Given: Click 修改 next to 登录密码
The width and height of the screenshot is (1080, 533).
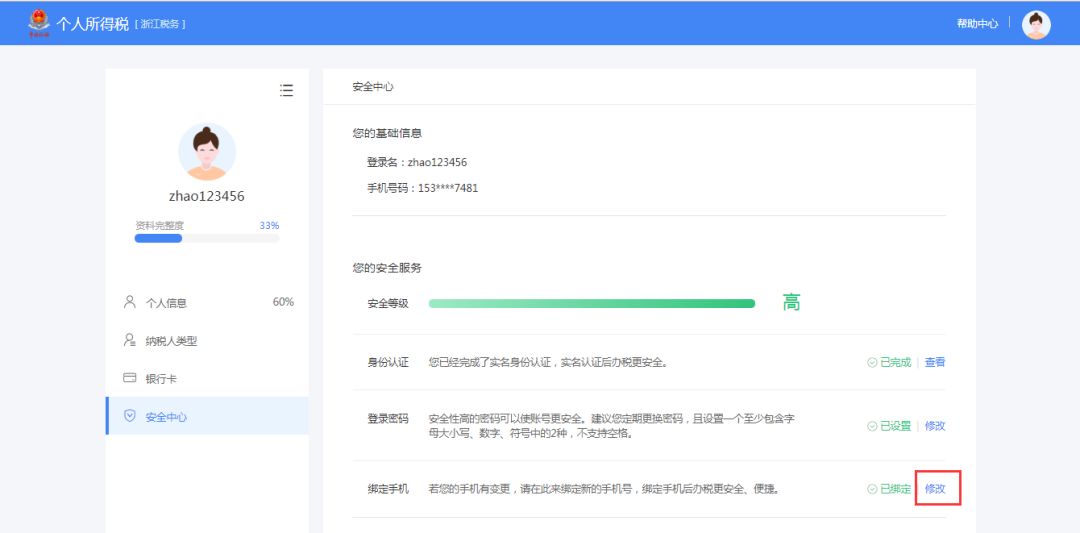Looking at the screenshot, I should pos(935,425).
